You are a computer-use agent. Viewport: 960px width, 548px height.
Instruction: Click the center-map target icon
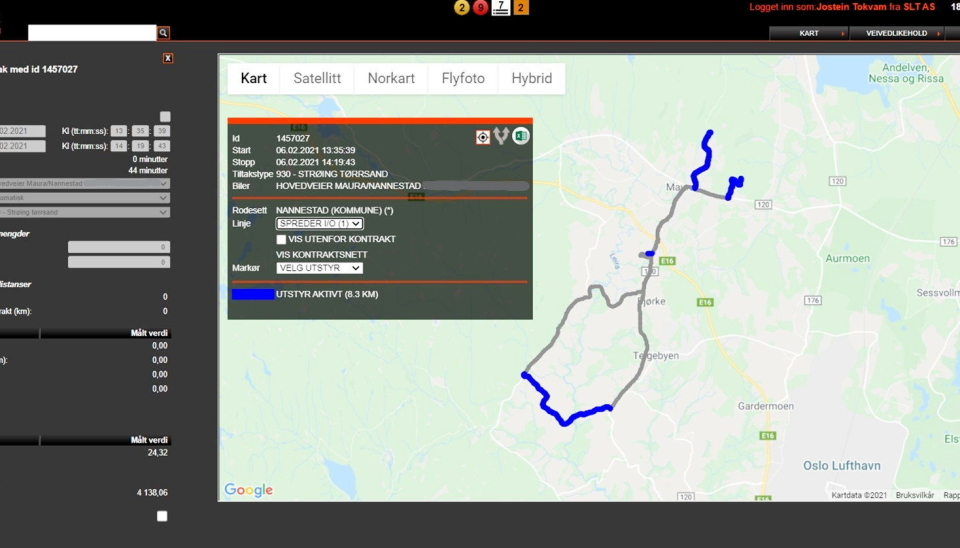click(x=483, y=137)
